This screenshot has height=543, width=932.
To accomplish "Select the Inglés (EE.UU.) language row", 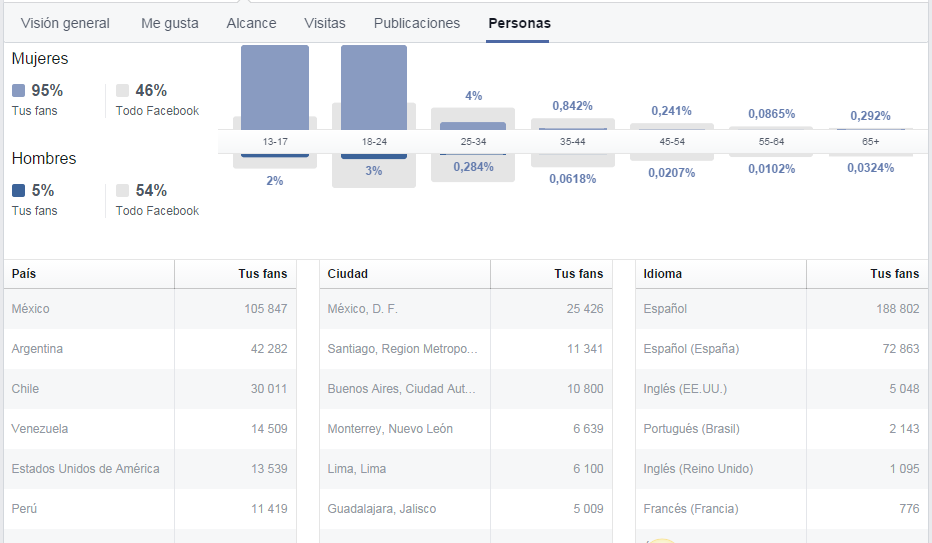I will 782,389.
